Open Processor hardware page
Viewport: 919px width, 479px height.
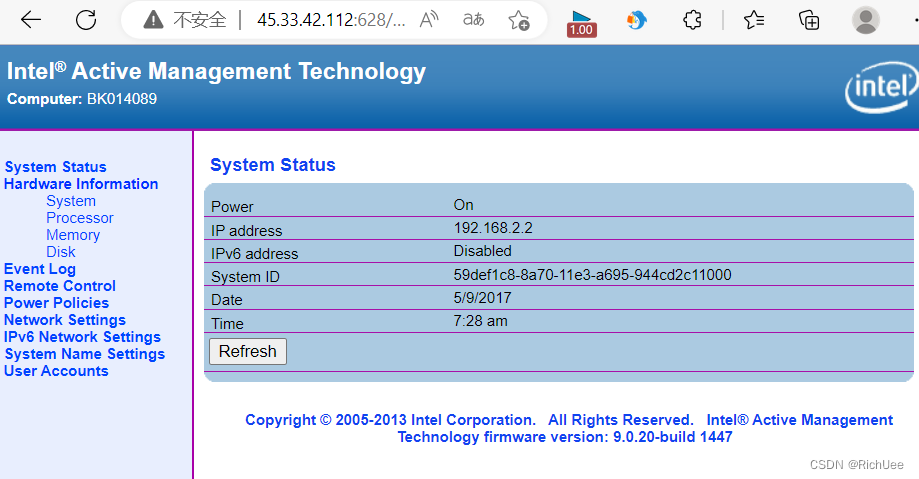[x=80, y=218]
